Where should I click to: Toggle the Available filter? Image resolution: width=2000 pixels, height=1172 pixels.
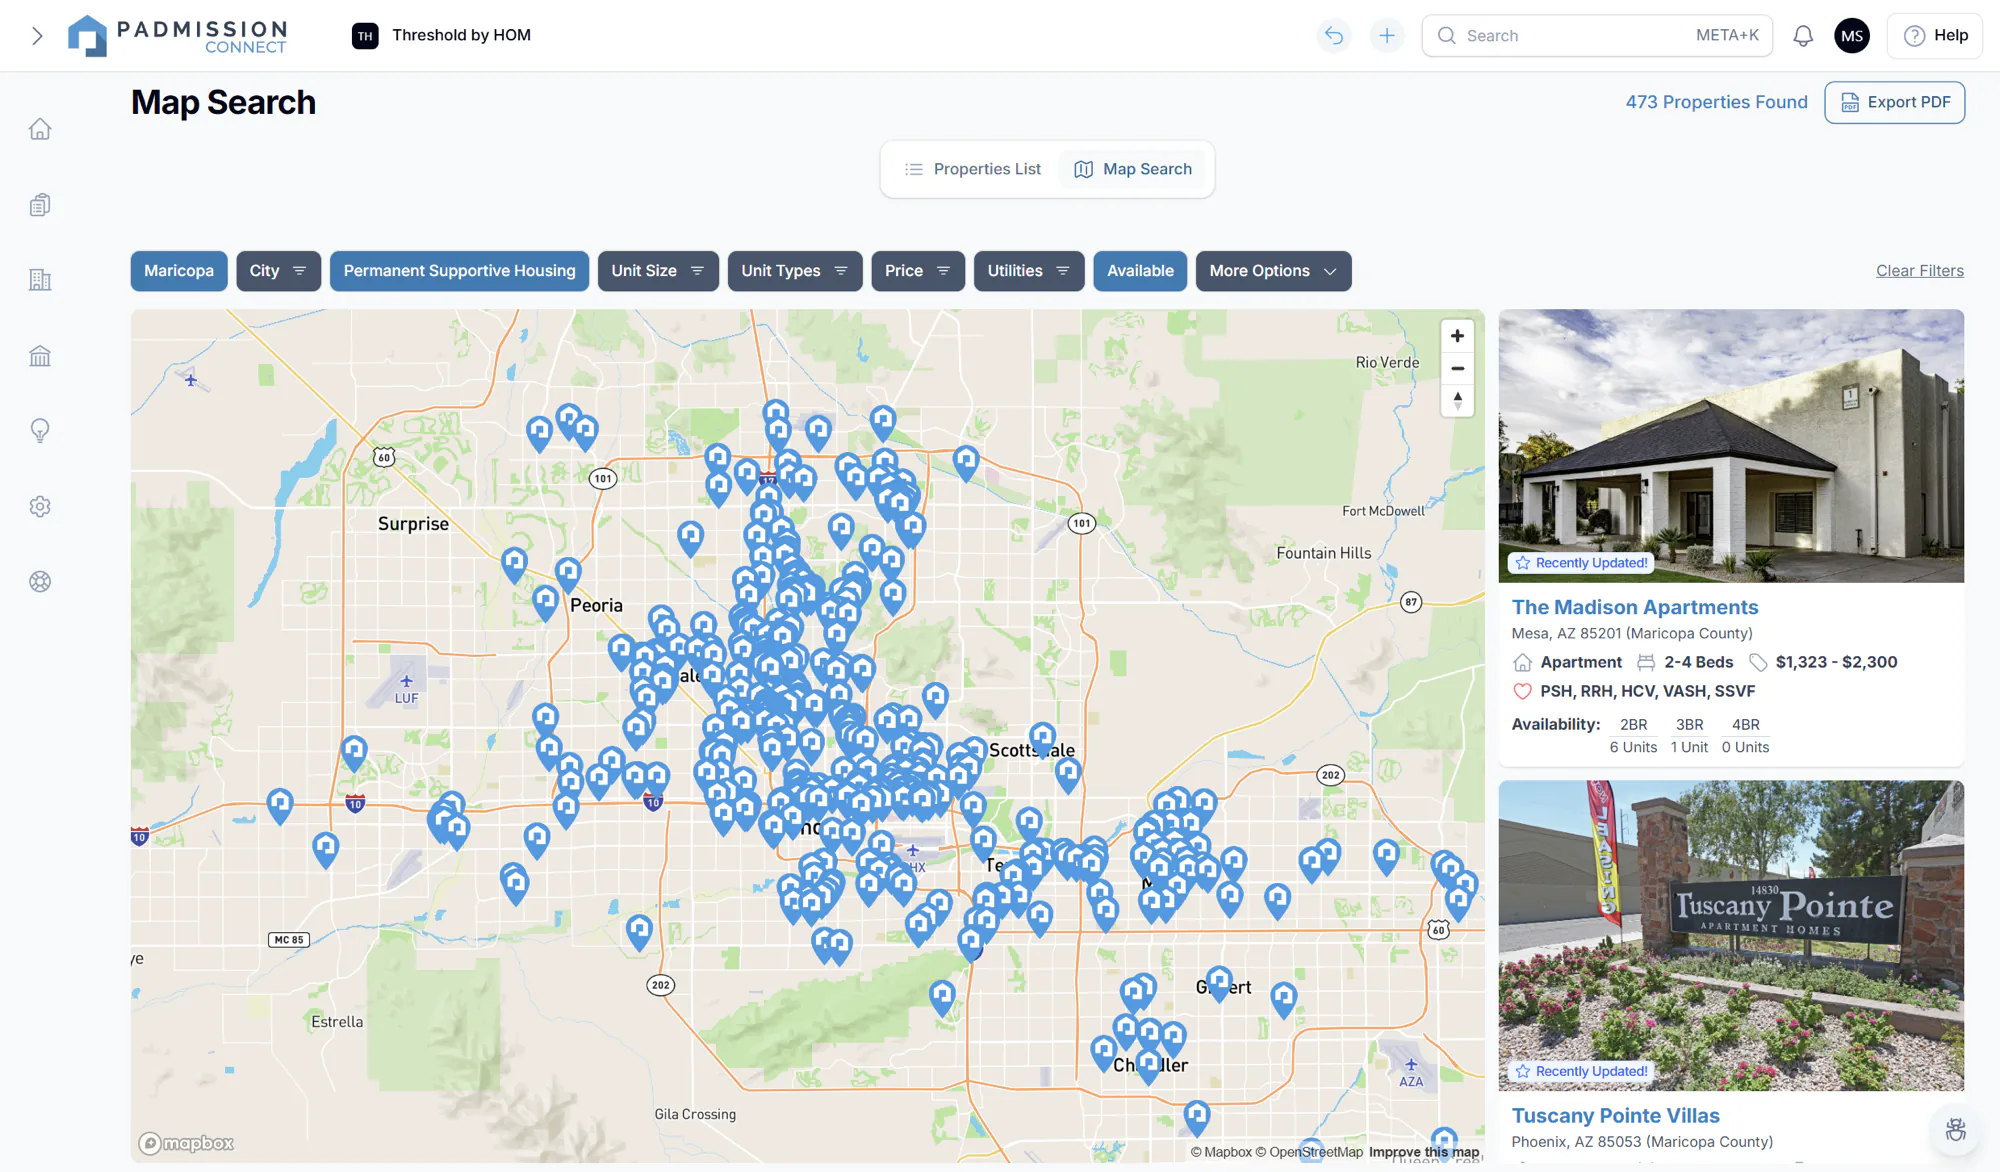[x=1140, y=271]
